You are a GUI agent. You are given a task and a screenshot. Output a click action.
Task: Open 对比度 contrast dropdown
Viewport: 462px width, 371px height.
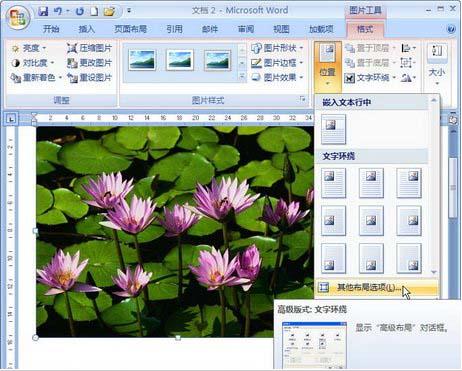click(33, 63)
